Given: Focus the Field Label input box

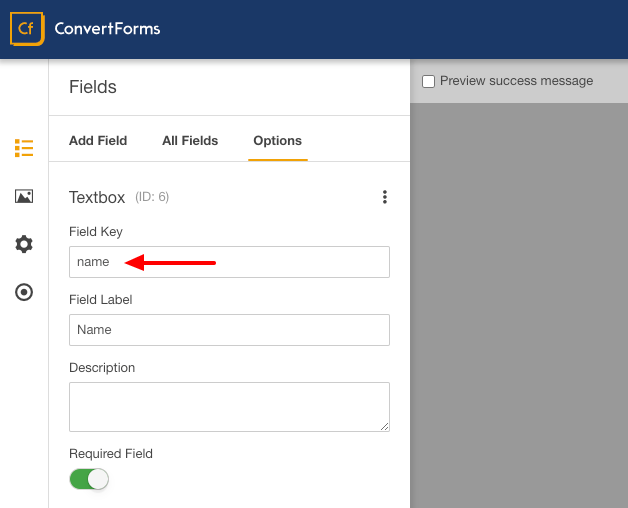Looking at the screenshot, I should coord(229,330).
